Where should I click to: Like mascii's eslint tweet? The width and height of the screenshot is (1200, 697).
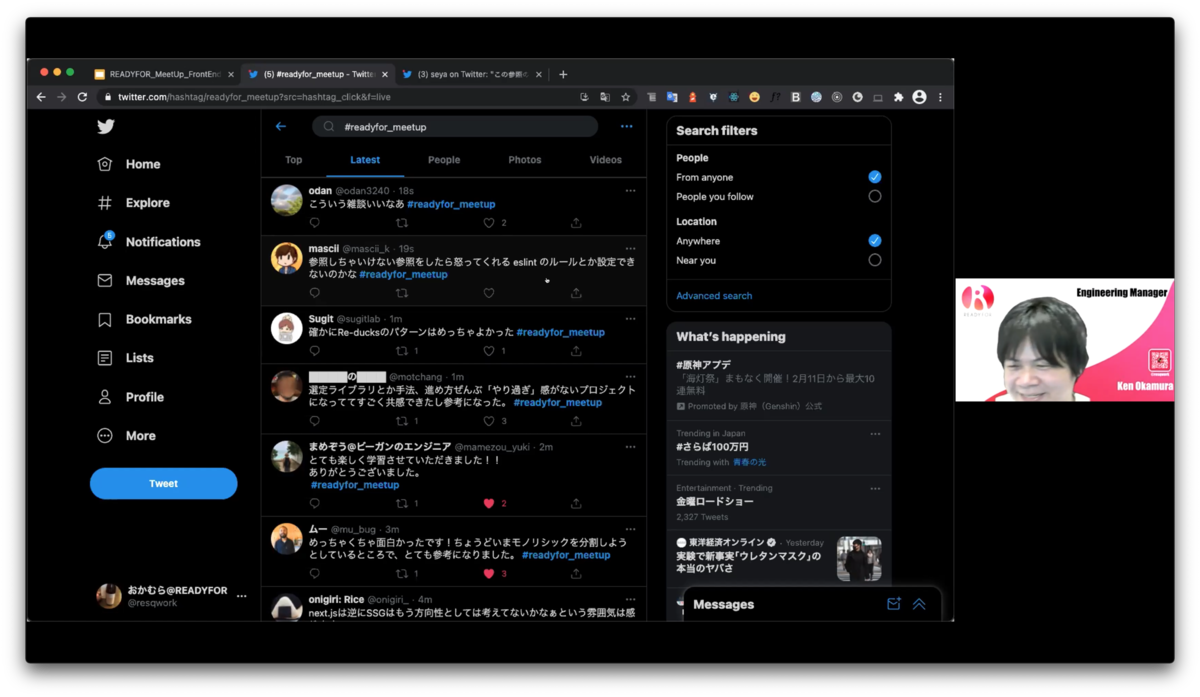489,293
